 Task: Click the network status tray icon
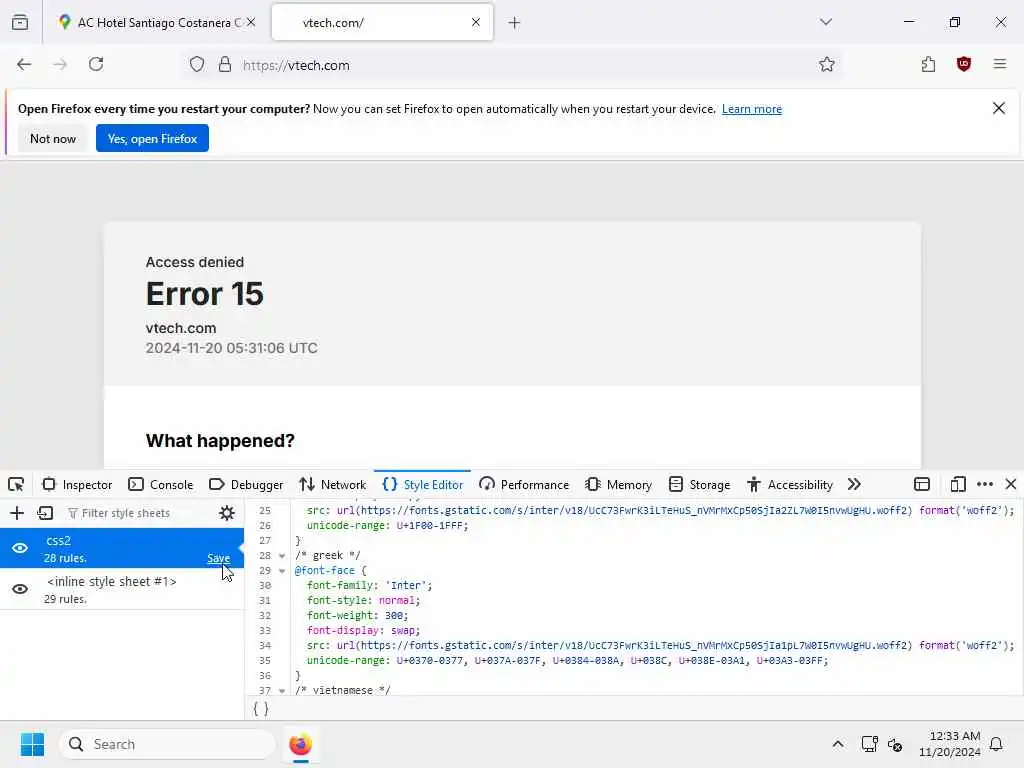point(869,744)
